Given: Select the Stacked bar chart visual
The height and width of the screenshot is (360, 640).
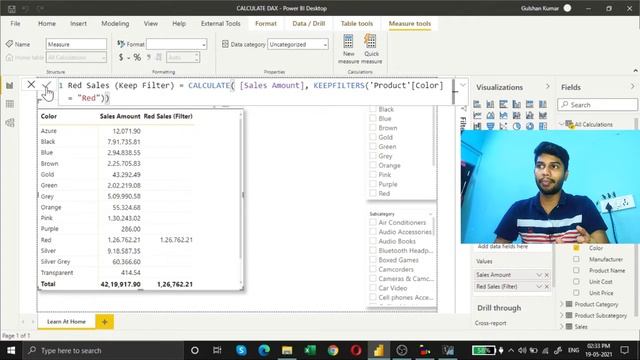Looking at the screenshot, I should tap(477, 104).
